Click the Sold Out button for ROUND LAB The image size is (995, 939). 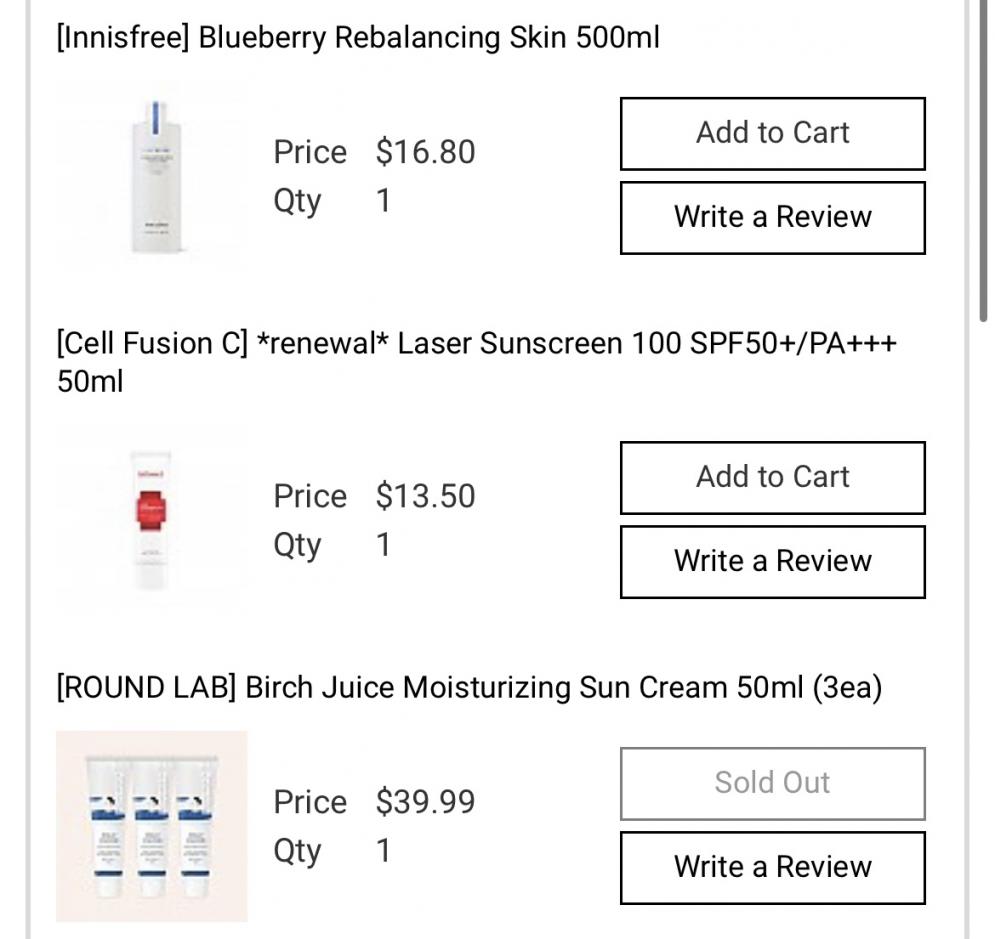(x=772, y=784)
